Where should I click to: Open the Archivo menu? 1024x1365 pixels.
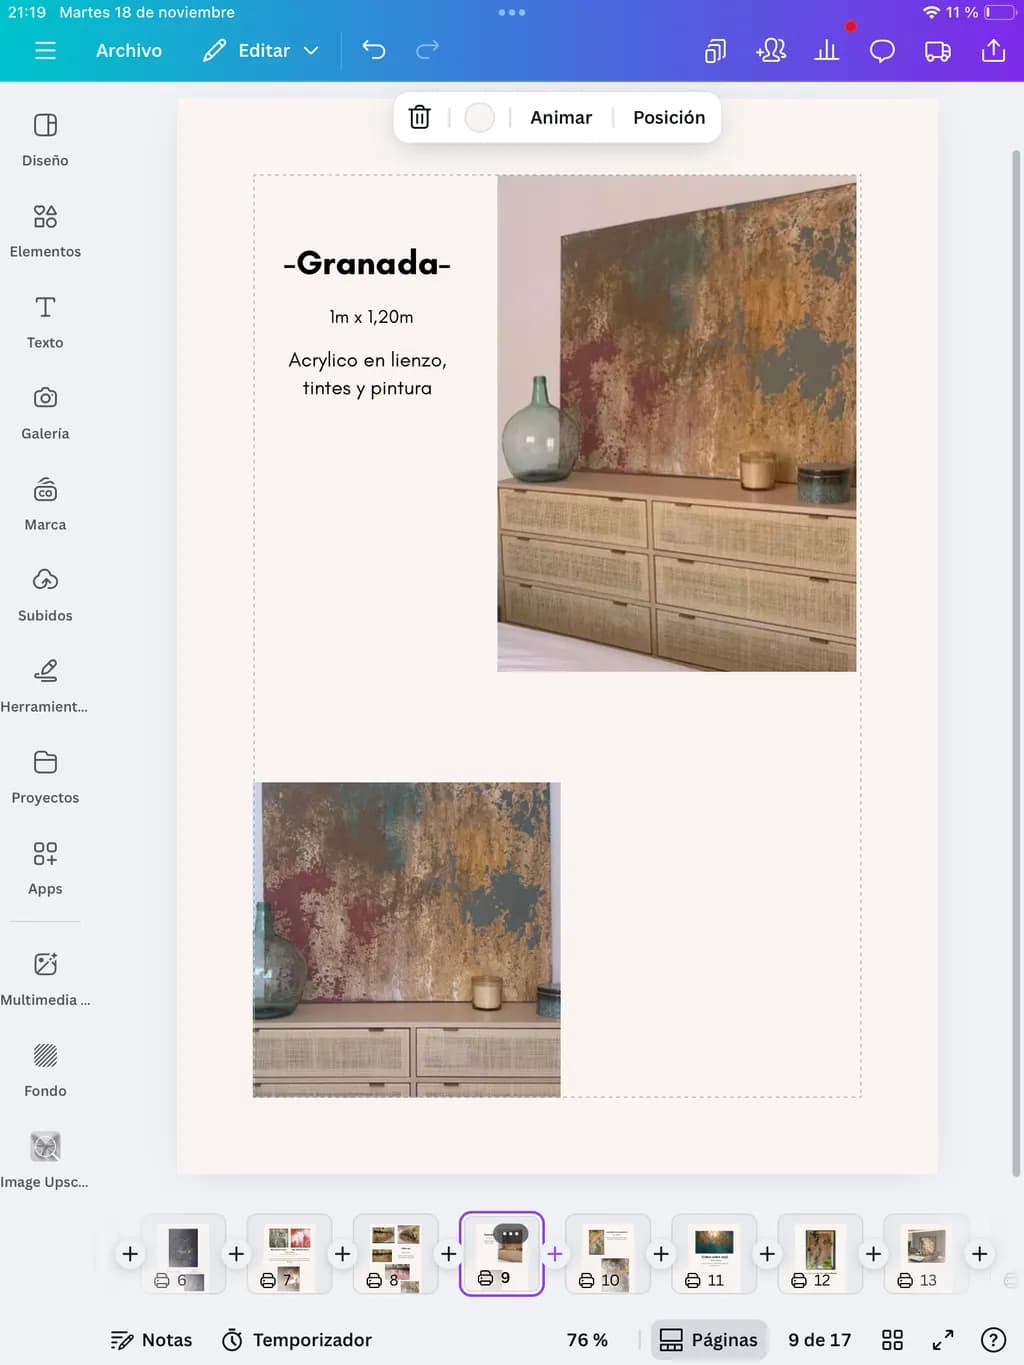(129, 50)
